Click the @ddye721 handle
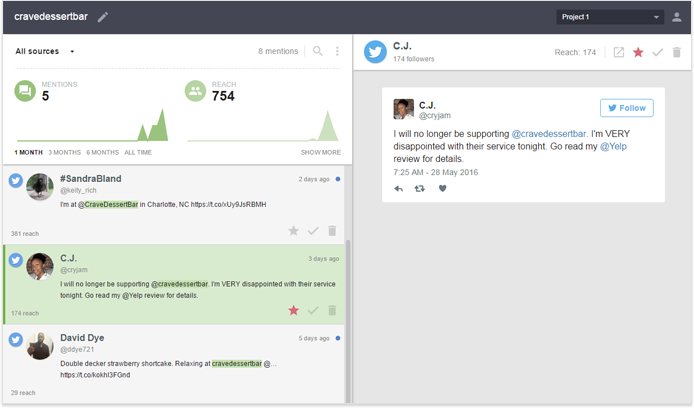Viewport: 694px width, 408px height. pyautogui.click(x=77, y=350)
